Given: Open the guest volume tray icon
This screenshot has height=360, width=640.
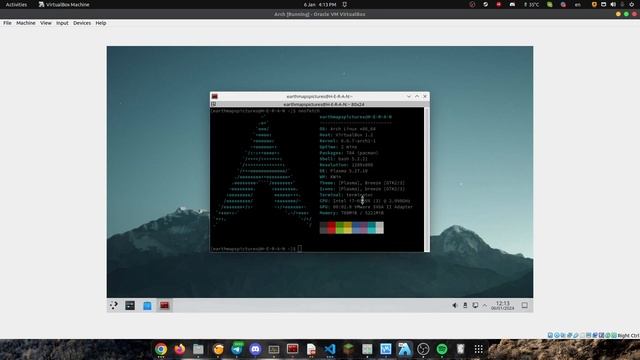Looking at the screenshot, I should [455, 305].
